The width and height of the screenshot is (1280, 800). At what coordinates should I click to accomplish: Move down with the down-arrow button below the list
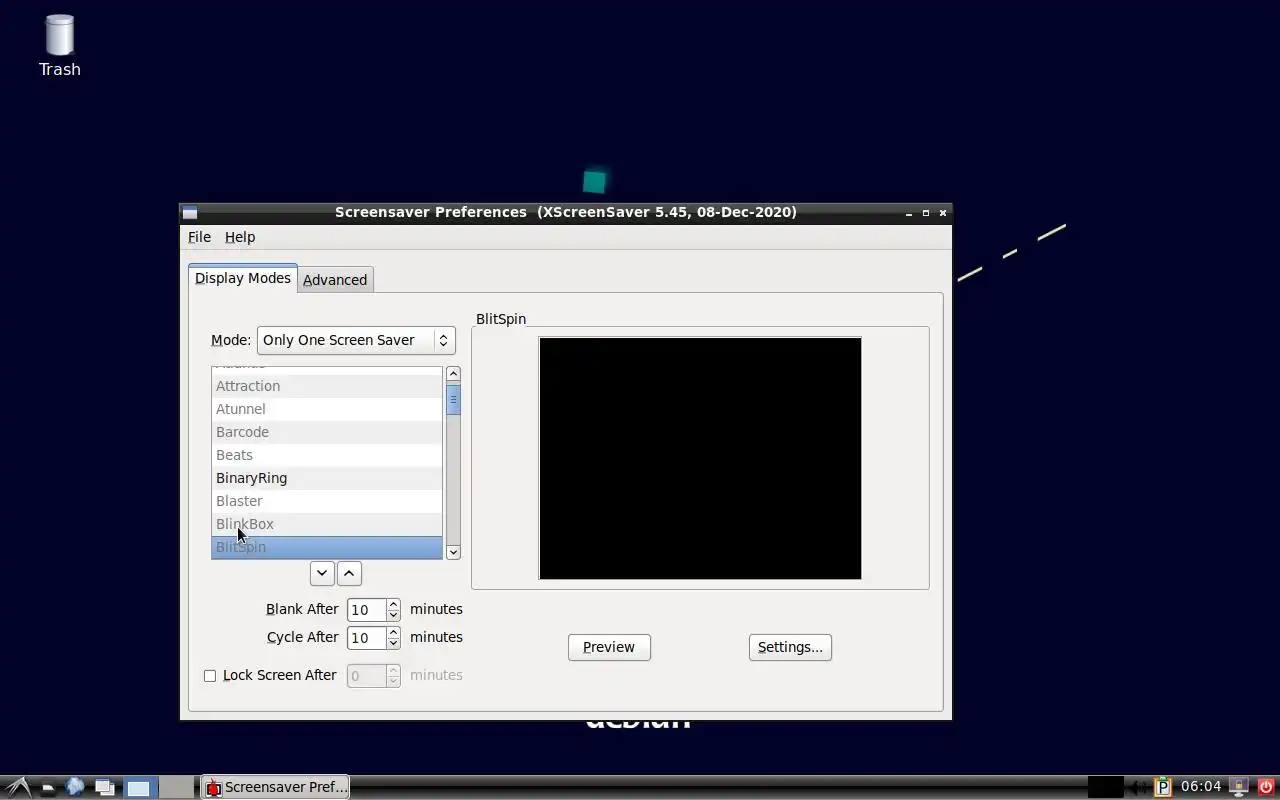tap(322, 573)
